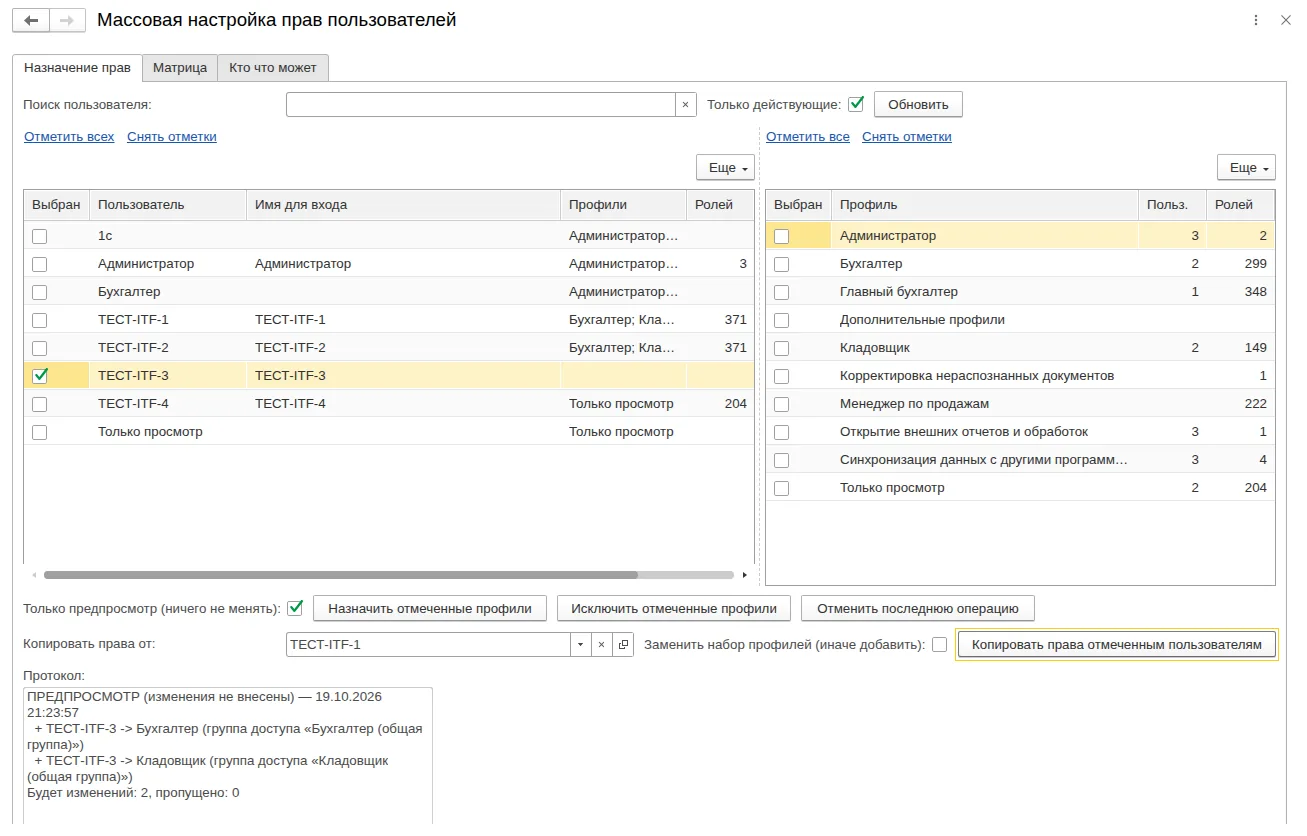1307x836 pixels.
Task: Enable 'Заменить набор профилей' checkbox
Action: coord(940,645)
